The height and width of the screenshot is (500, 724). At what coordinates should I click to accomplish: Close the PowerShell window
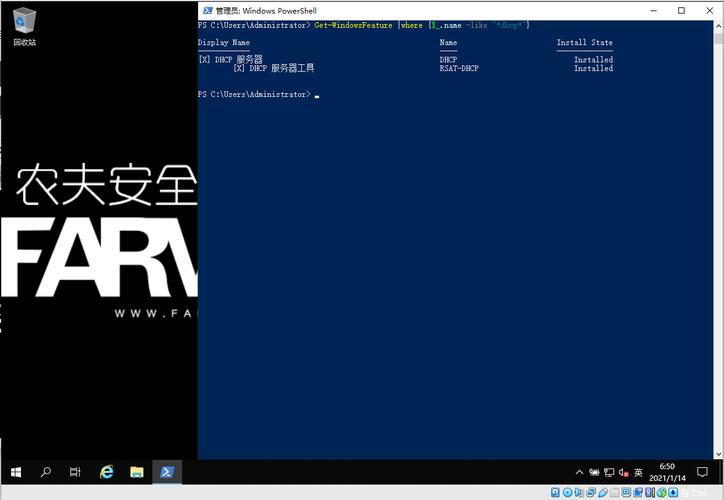click(x=710, y=11)
